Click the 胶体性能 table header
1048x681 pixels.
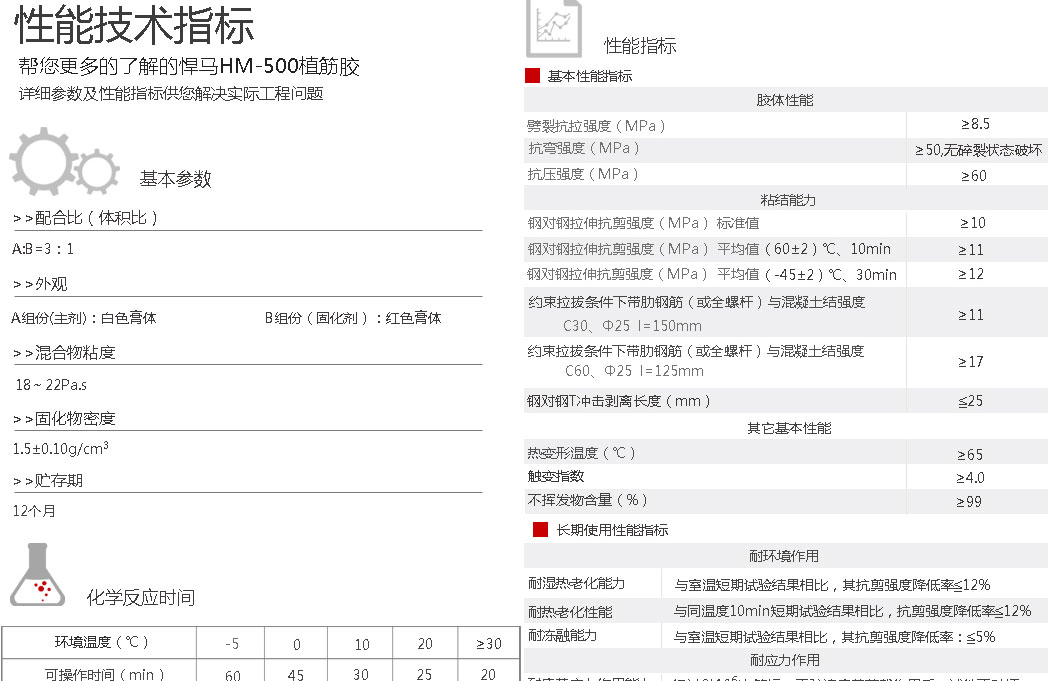pos(784,100)
